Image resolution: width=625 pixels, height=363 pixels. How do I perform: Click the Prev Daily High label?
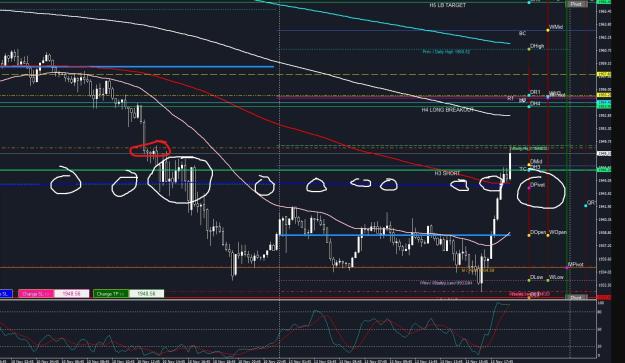point(446,52)
